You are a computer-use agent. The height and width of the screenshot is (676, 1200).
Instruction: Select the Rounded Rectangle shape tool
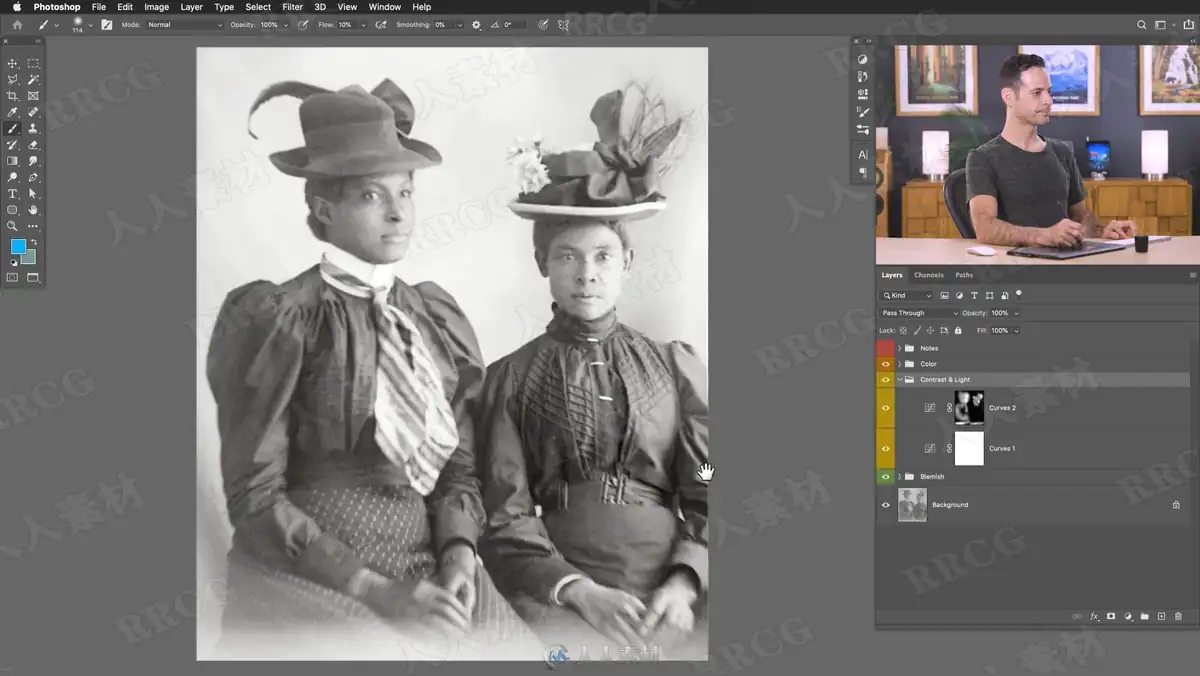(x=13, y=210)
